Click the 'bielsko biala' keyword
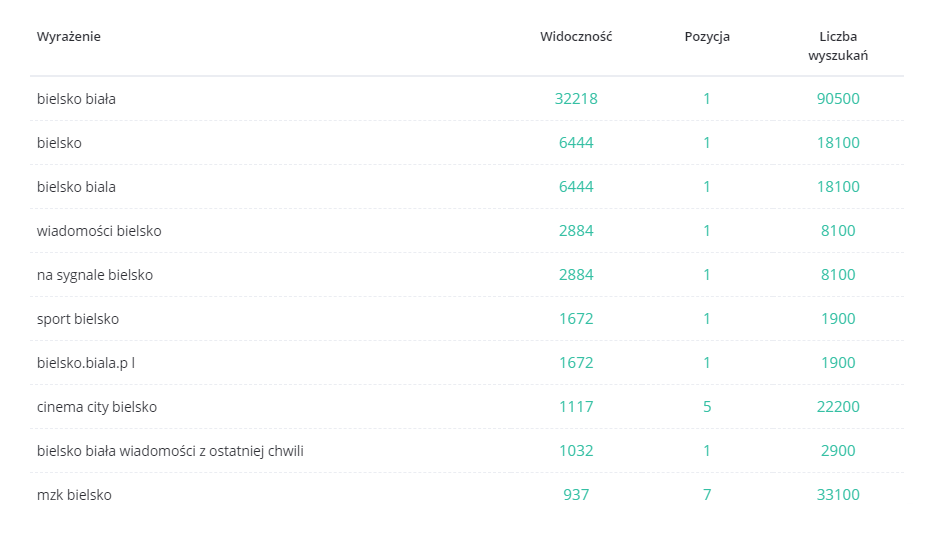The width and height of the screenshot is (932, 538). click(x=76, y=187)
